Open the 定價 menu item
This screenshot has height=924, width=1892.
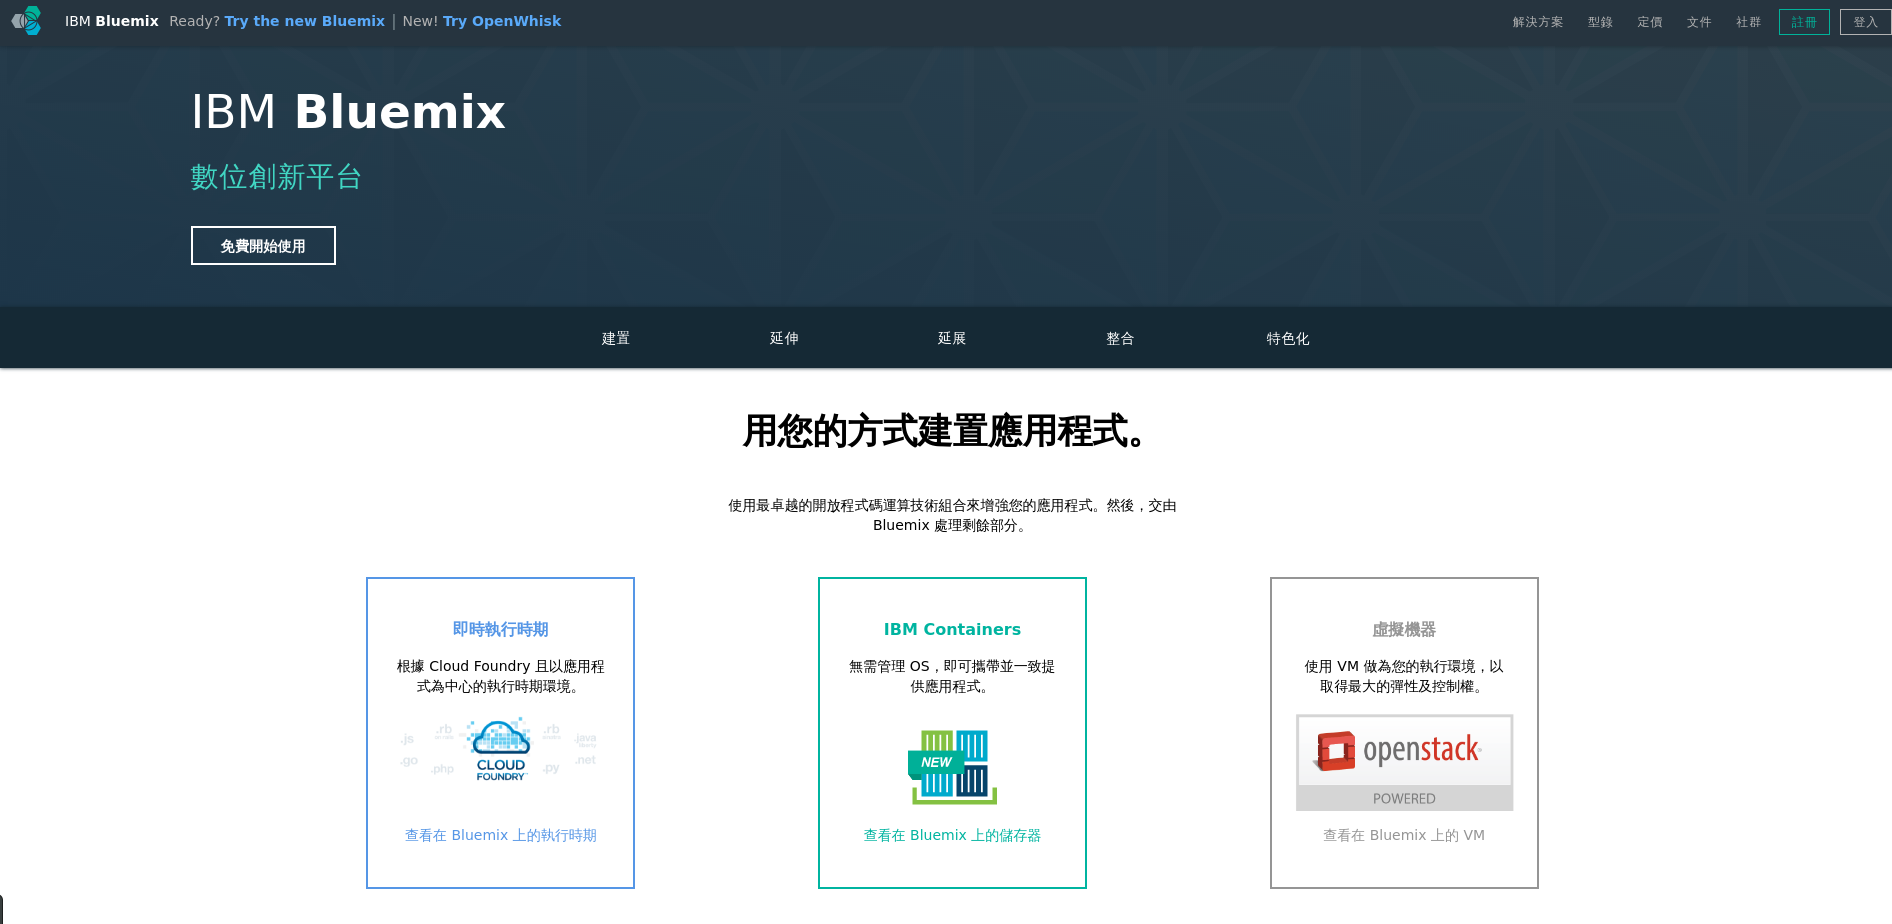pyautogui.click(x=1650, y=22)
